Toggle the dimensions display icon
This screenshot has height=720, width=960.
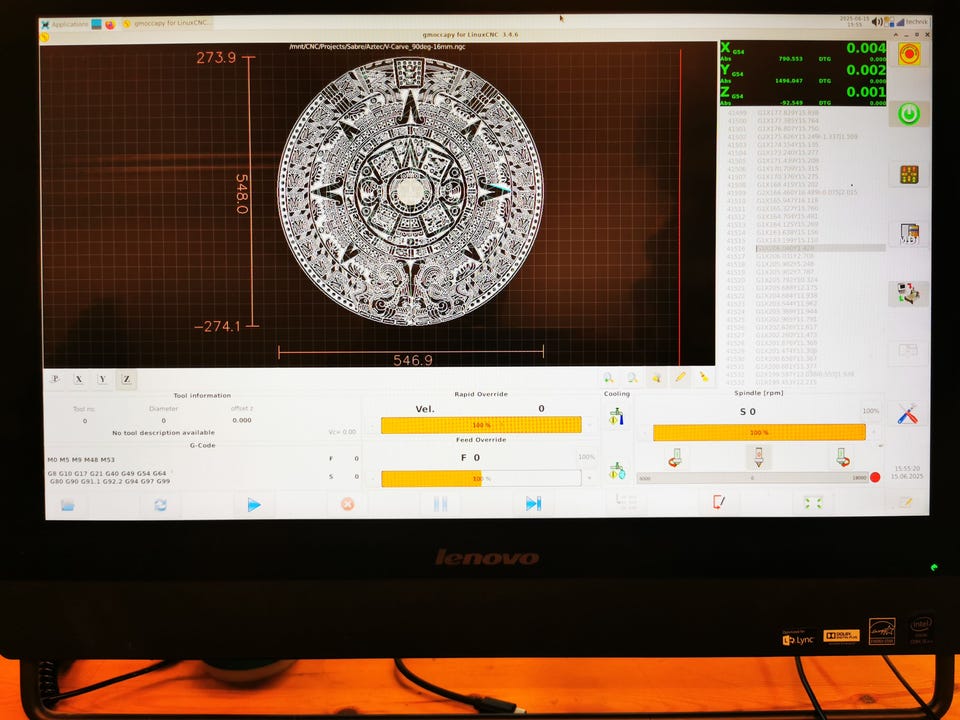pyautogui.click(x=656, y=378)
